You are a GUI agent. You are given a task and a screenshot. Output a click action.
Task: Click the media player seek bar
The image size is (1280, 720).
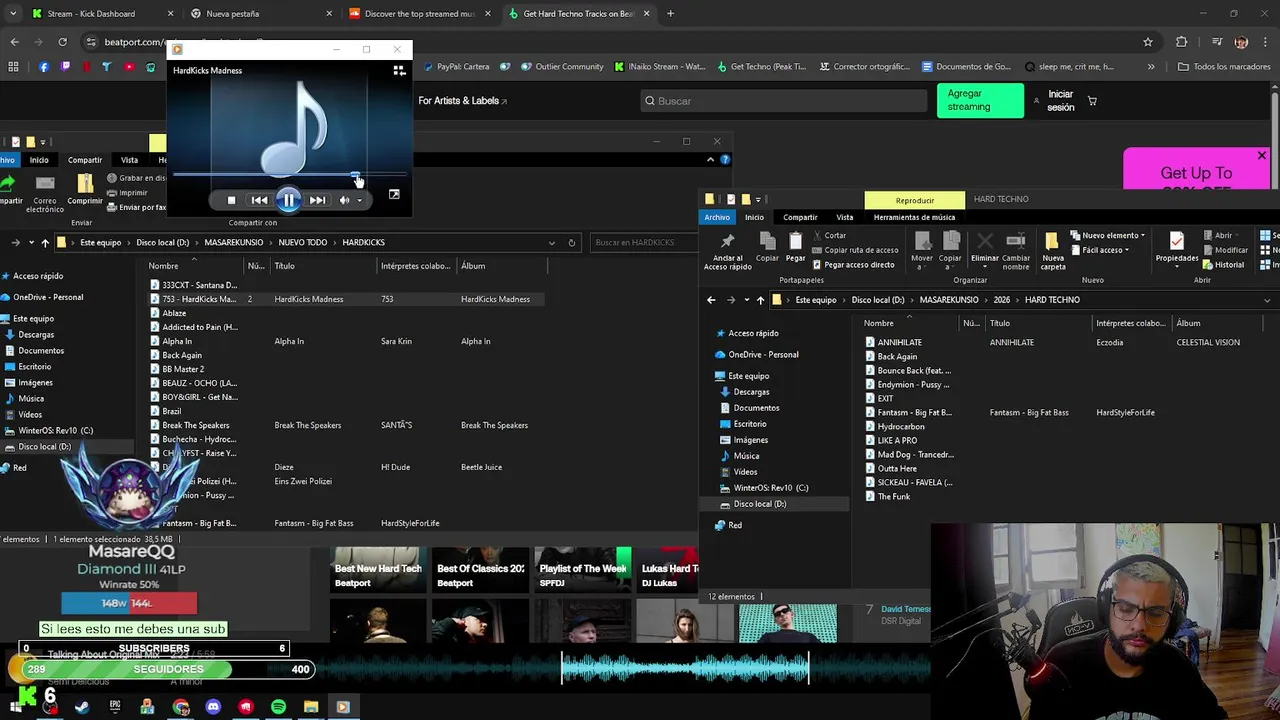(290, 176)
